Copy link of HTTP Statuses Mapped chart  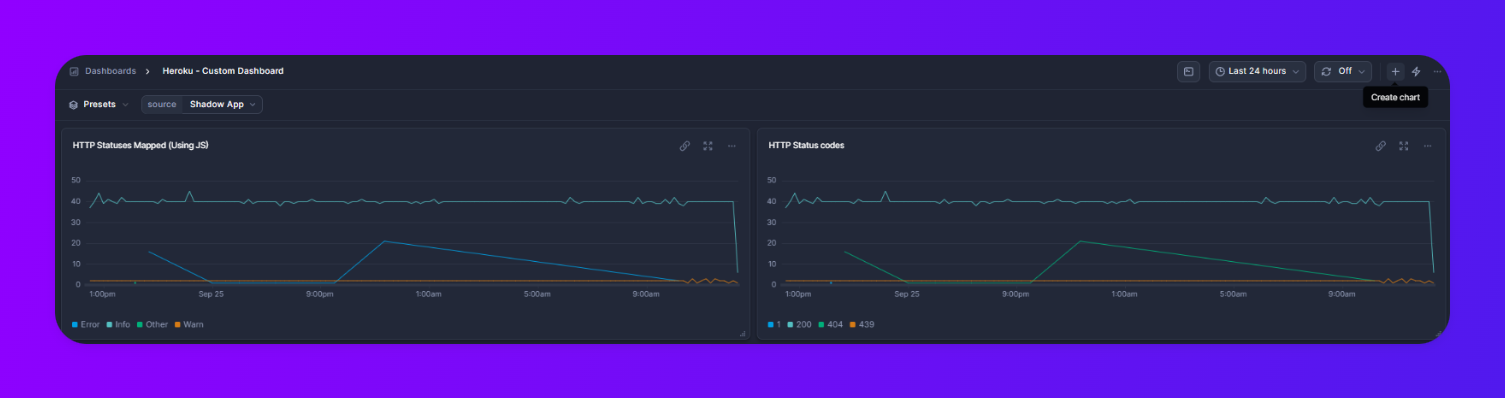[x=684, y=146]
